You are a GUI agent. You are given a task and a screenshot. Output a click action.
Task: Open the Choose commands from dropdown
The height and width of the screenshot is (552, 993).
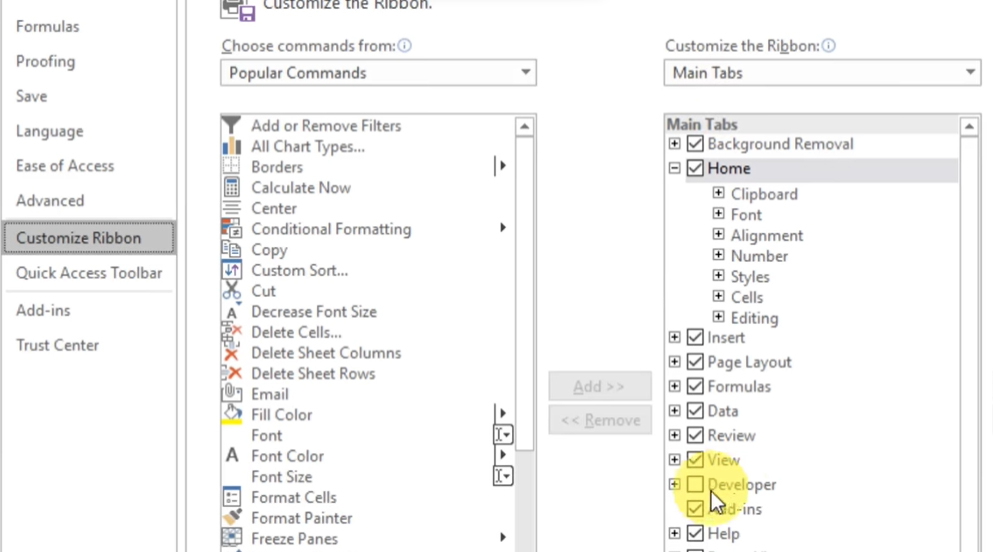tap(378, 73)
